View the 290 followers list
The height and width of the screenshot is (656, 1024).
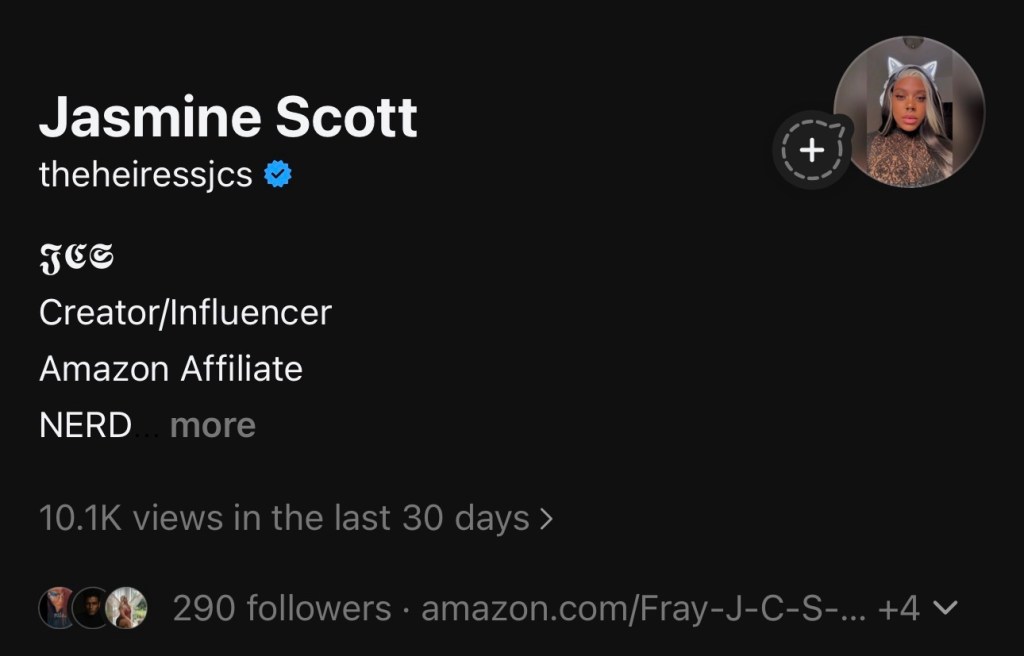click(282, 607)
